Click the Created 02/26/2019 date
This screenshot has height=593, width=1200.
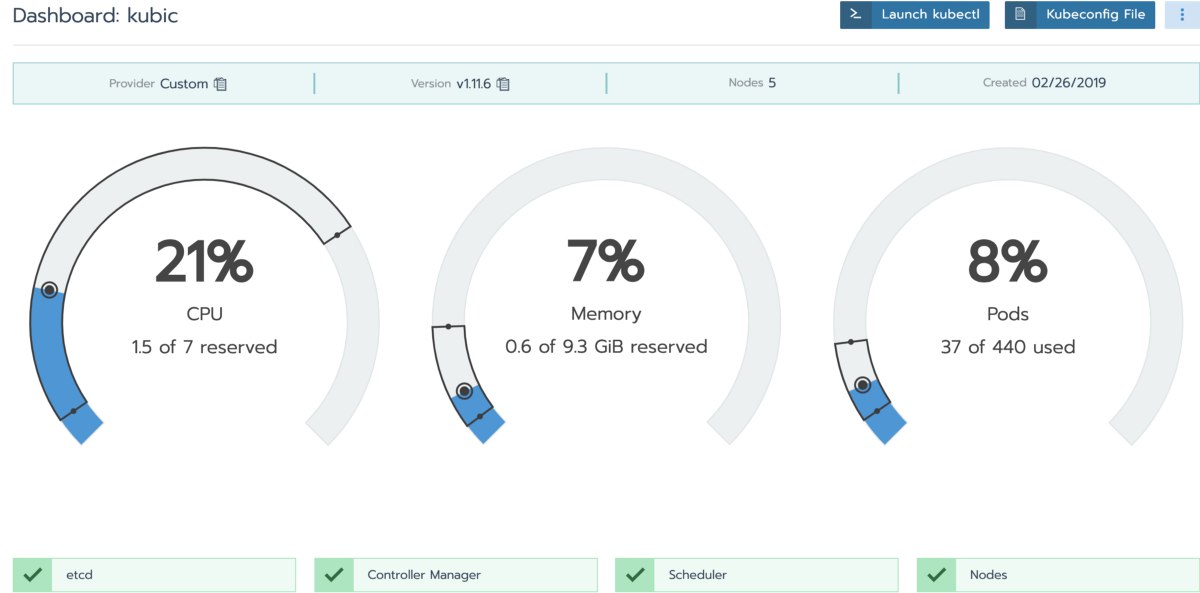pos(1044,83)
